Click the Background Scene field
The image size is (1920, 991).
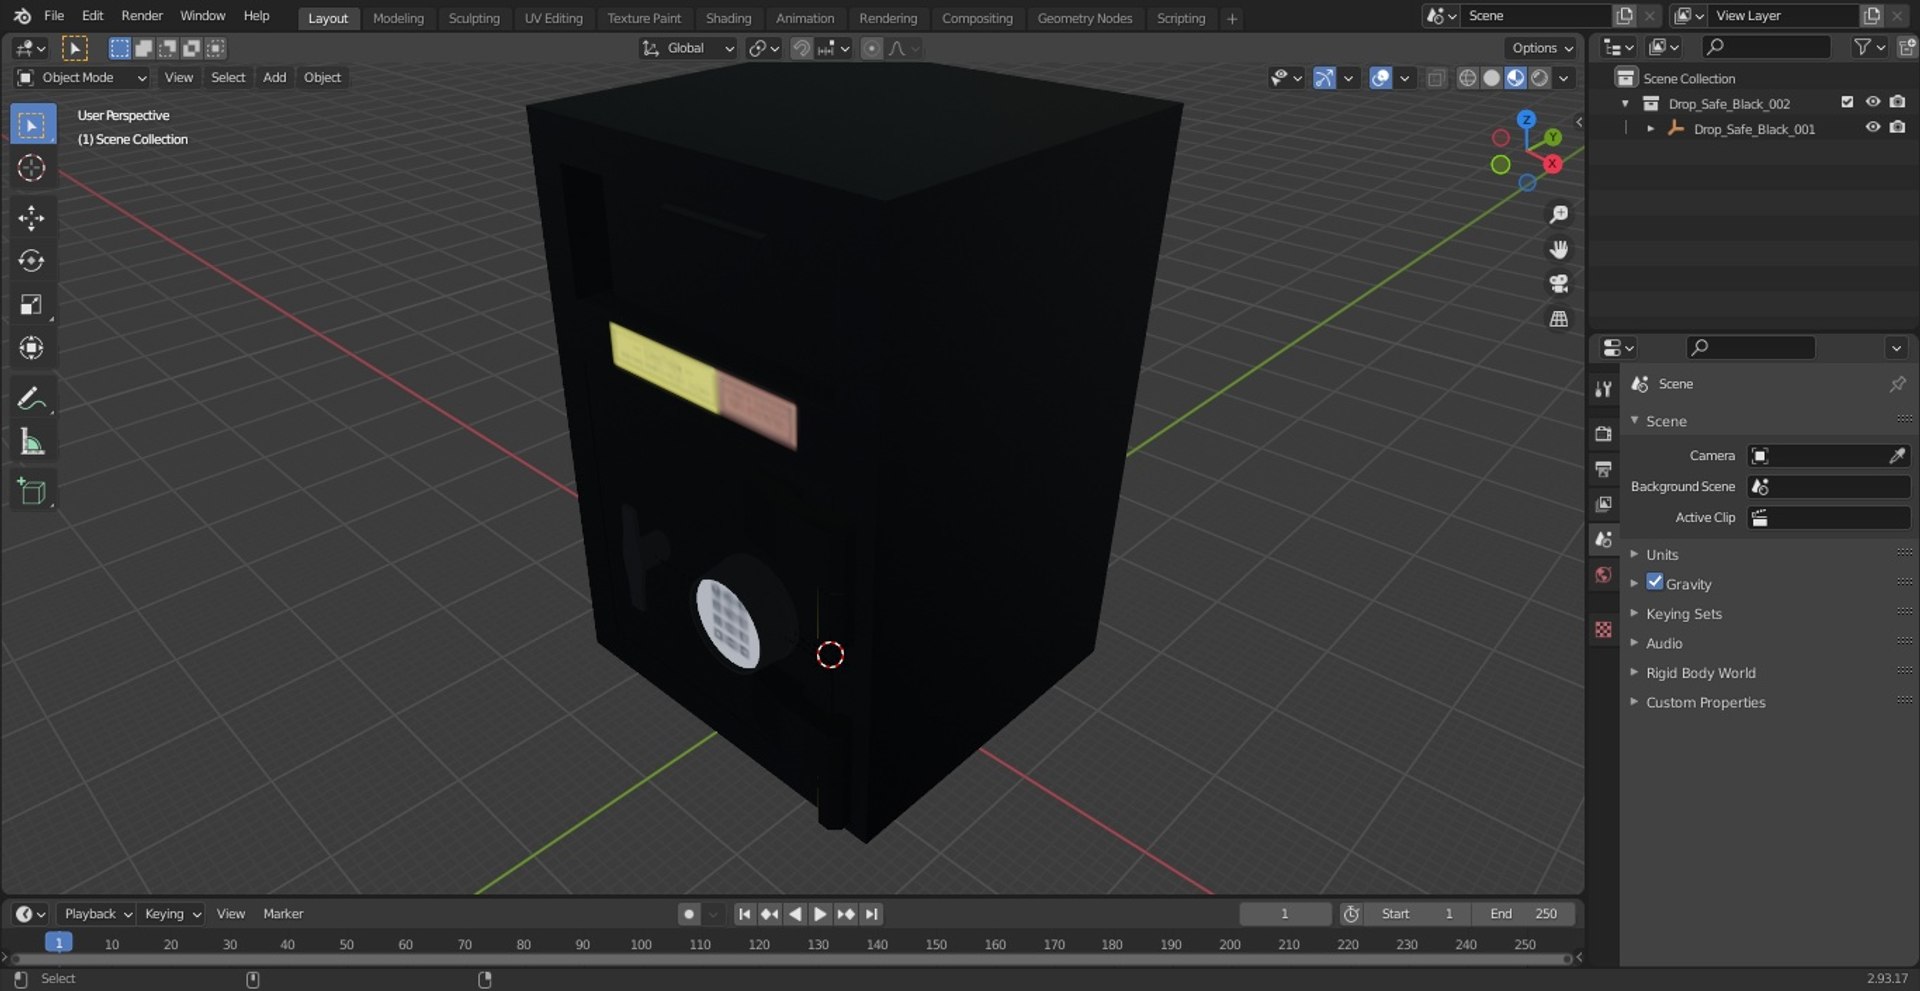[x=1829, y=487]
